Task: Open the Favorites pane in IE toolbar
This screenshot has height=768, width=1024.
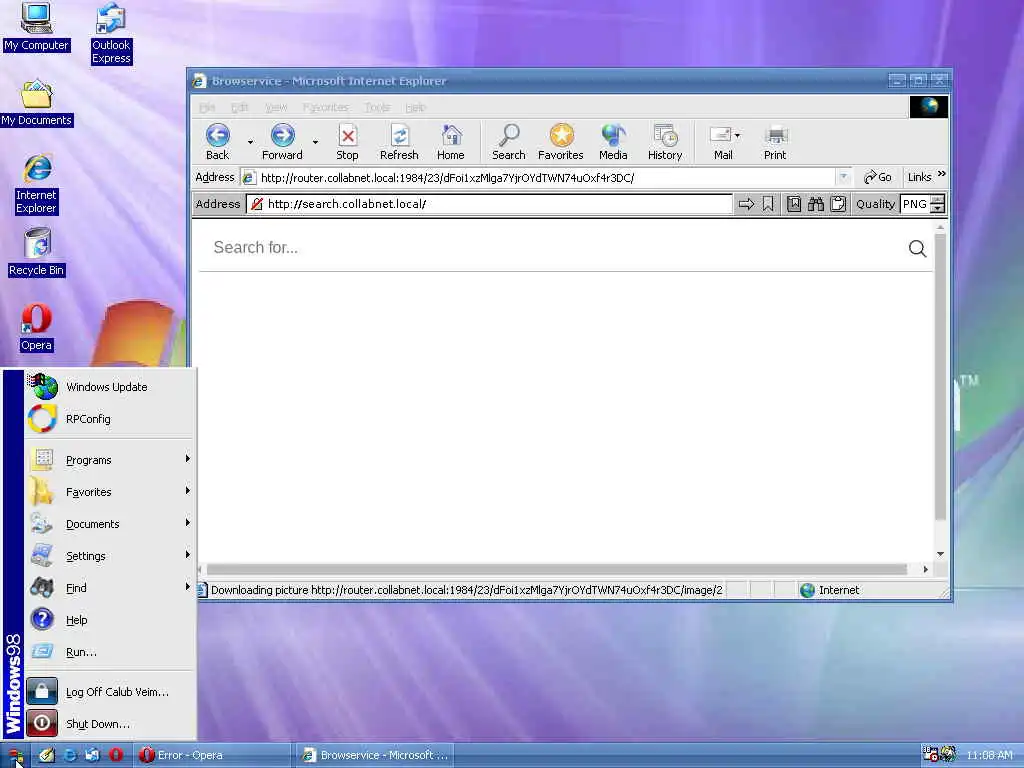Action: (560, 141)
